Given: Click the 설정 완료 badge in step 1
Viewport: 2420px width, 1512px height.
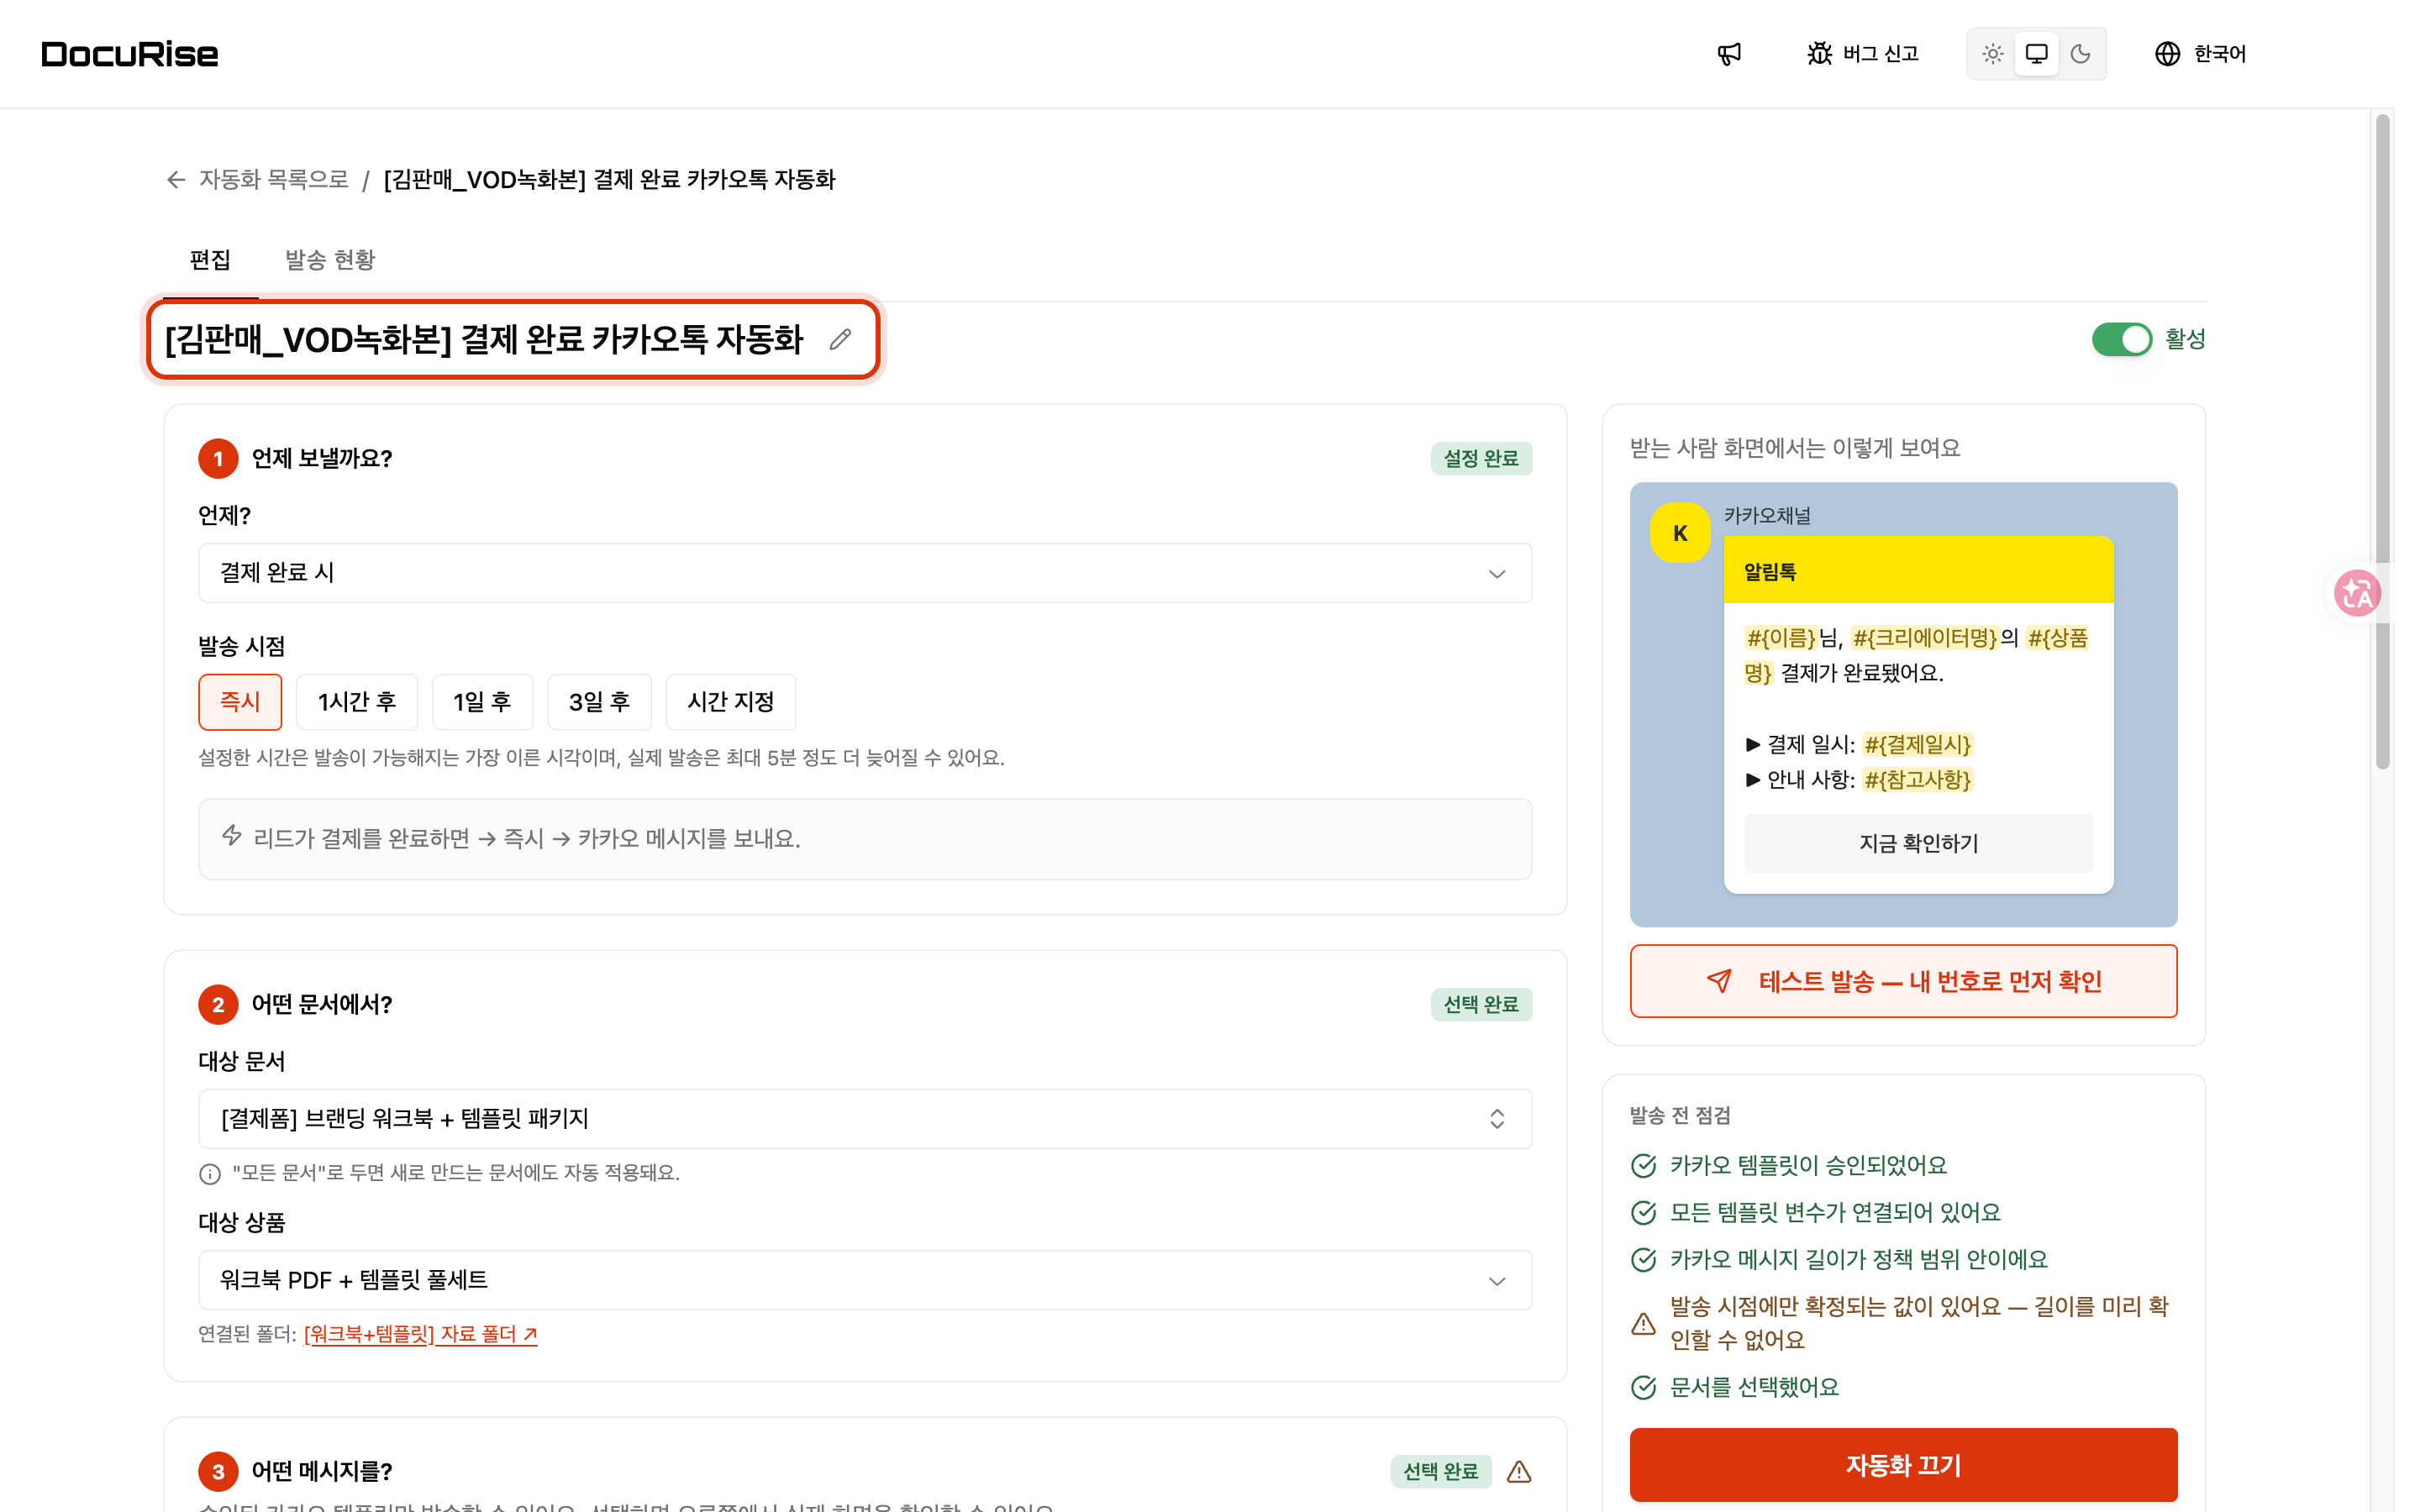Looking at the screenshot, I should [x=1481, y=459].
